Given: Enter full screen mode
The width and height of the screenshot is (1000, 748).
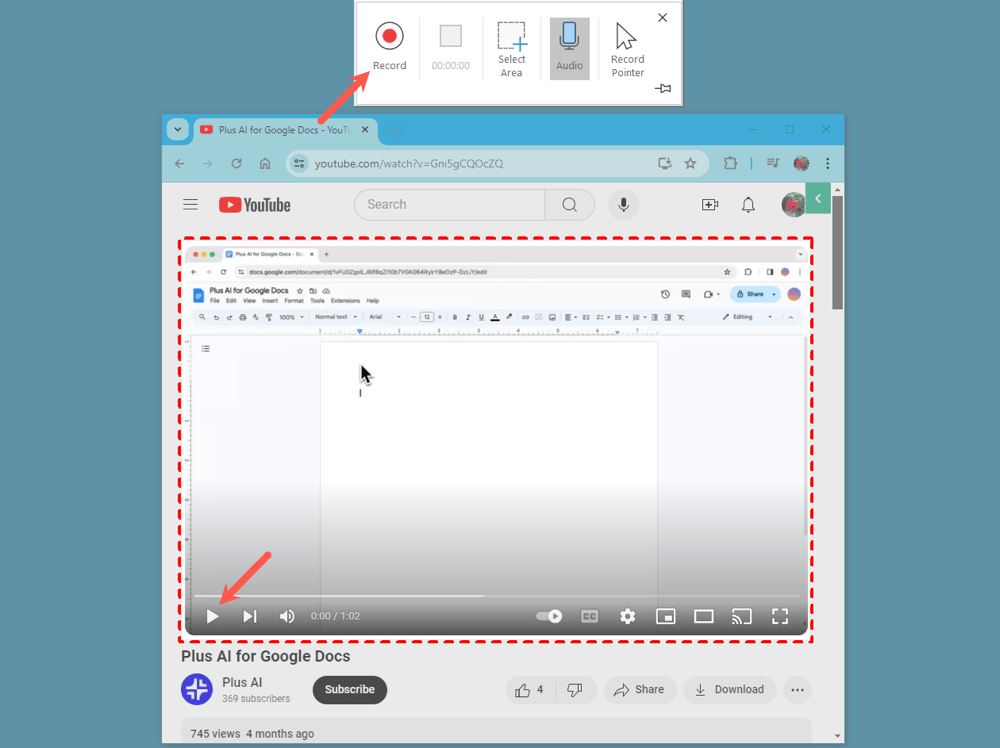Looking at the screenshot, I should tap(780, 616).
